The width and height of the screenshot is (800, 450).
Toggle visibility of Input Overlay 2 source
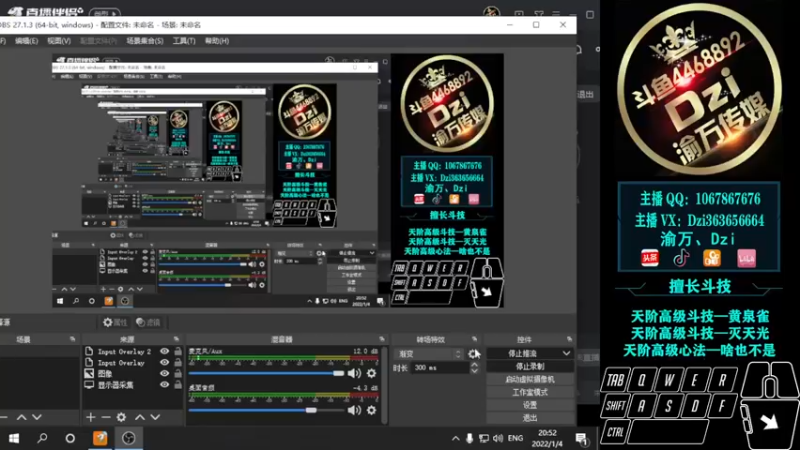coord(164,352)
